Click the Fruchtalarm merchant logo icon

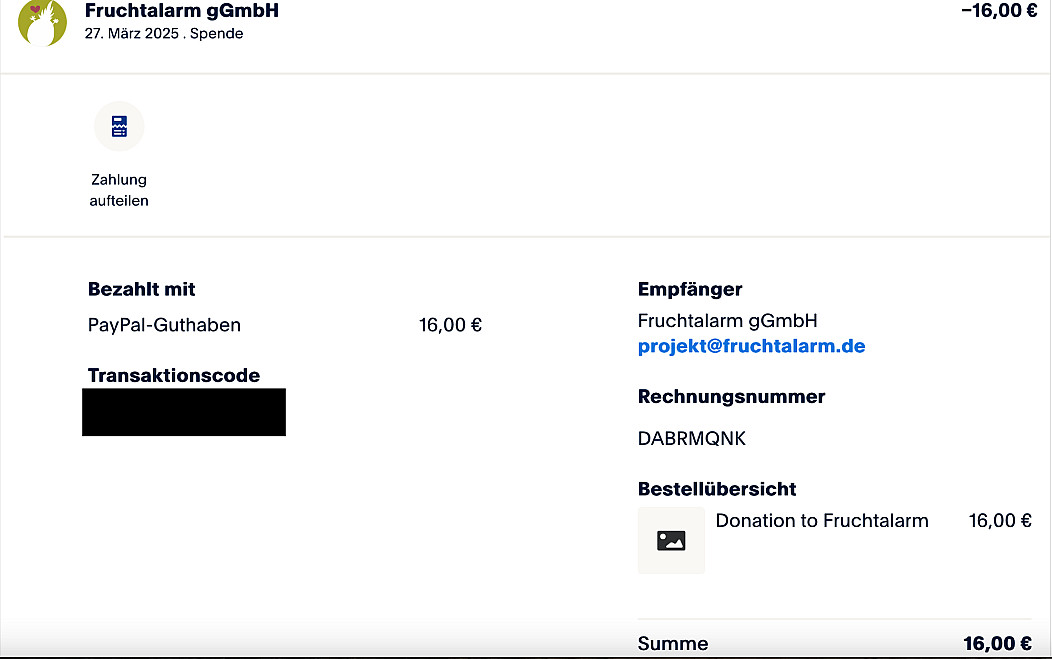coord(43,23)
